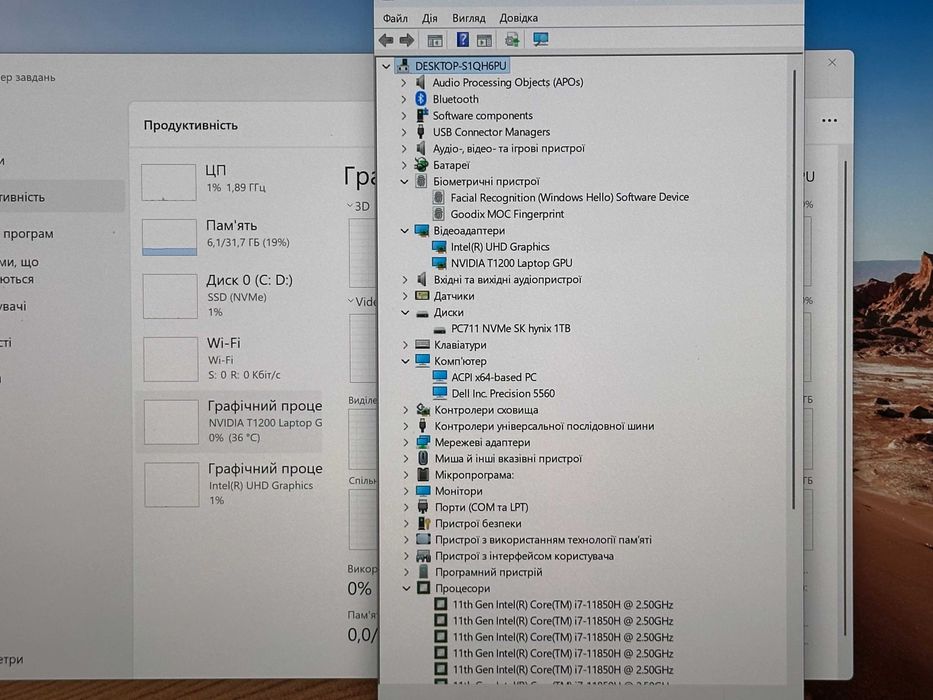This screenshot has width=933, height=700.
Task: Click the Мікропрограма firmware icon
Action: [423, 474]
